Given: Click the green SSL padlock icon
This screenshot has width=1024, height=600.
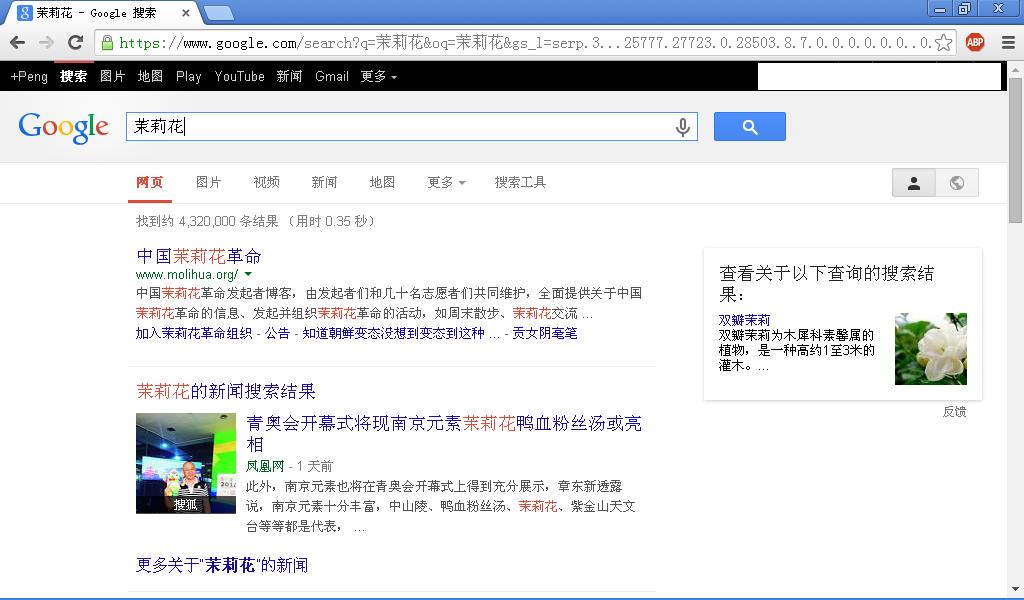Looking at the screenshot, I should tap(107, 43).
